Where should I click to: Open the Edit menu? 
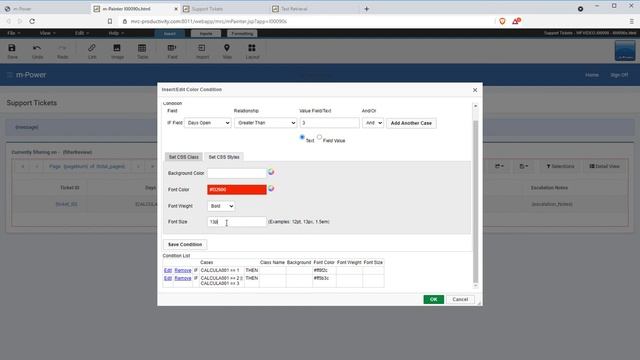point(82,33)
